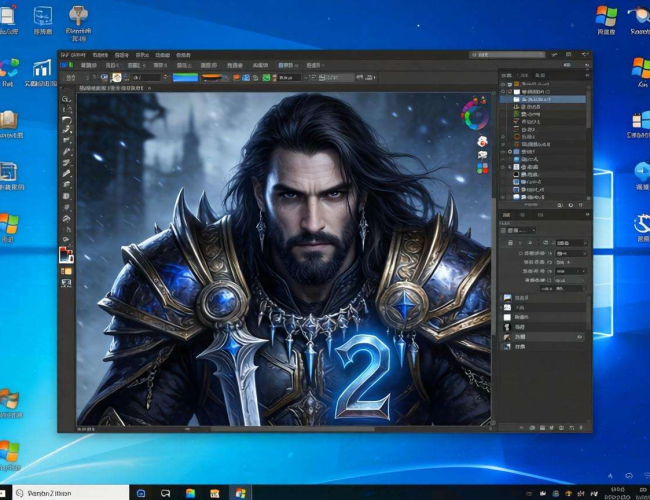
Task: Click the canvas vertical scrollbar
Action: click(493, 265)
